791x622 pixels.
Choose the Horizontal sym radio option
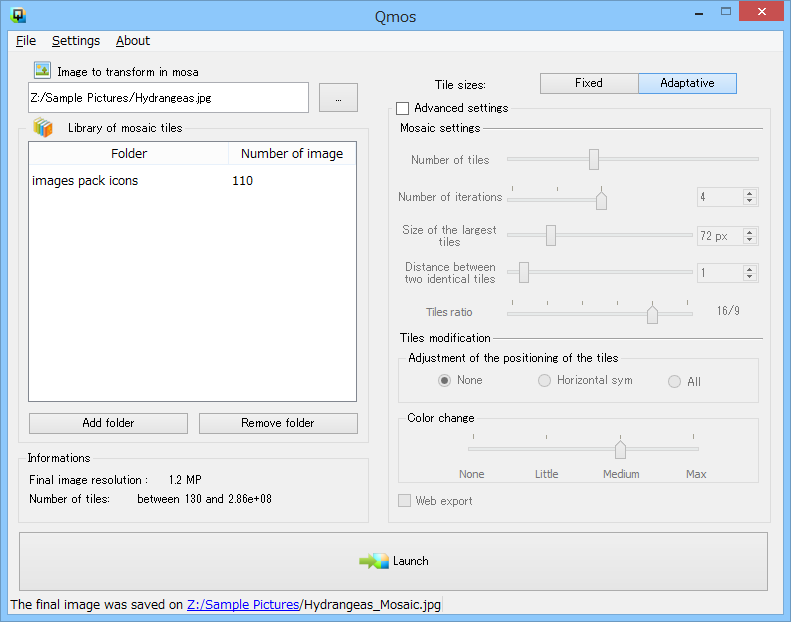point(544,380)
